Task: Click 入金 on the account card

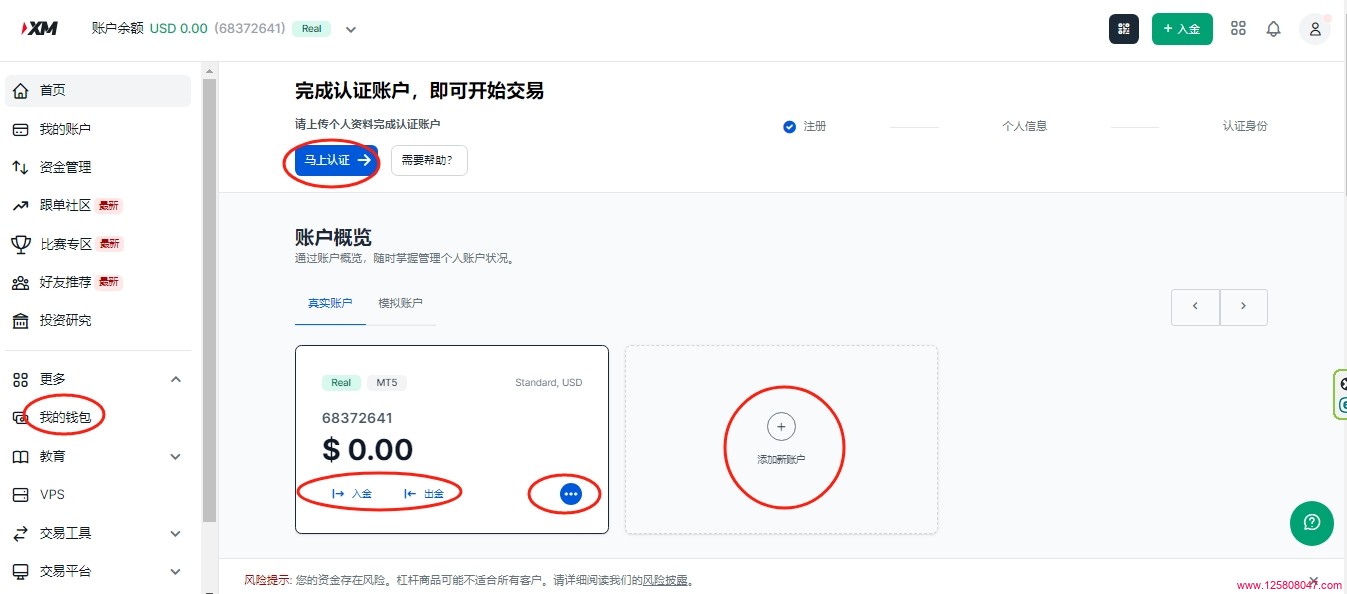Action: click(x=351, y=494)
